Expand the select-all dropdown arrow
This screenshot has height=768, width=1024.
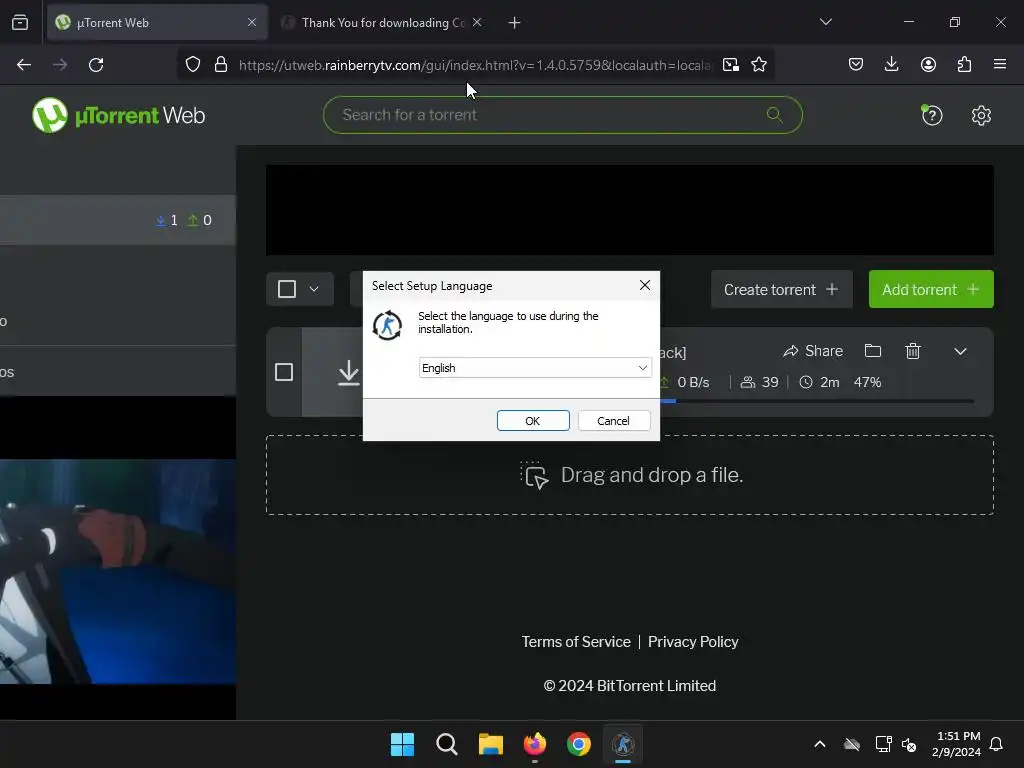[314, 289]
